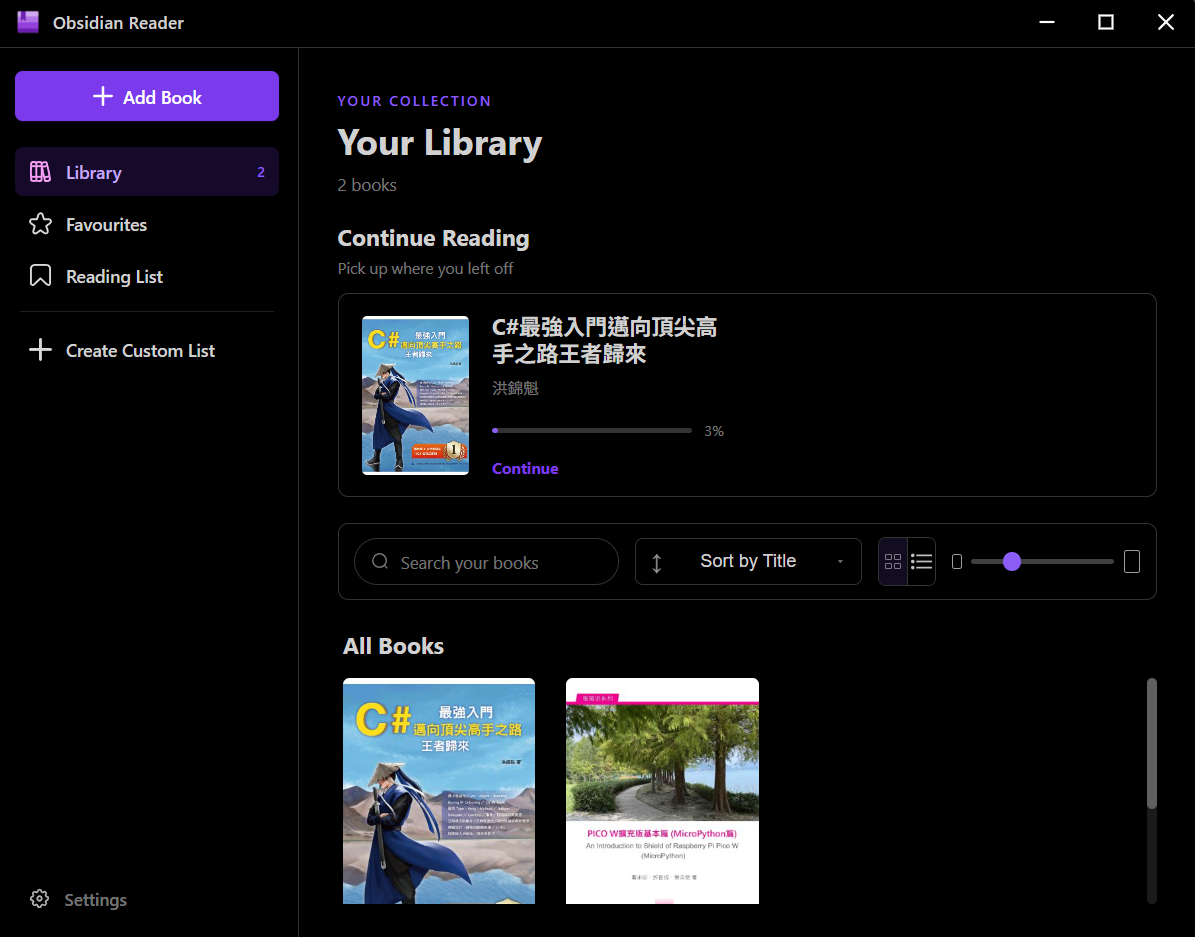
Task: Focus the Search your books field
Action: 486,562
